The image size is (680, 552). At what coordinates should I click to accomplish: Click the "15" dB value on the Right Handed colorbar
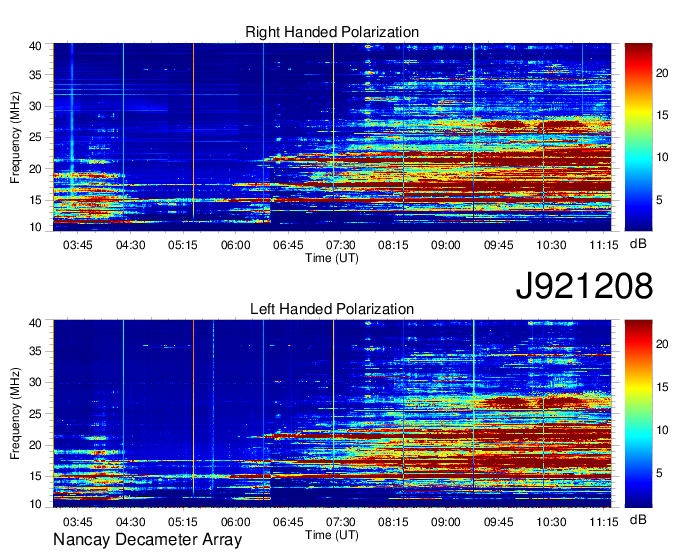point(662,115)
